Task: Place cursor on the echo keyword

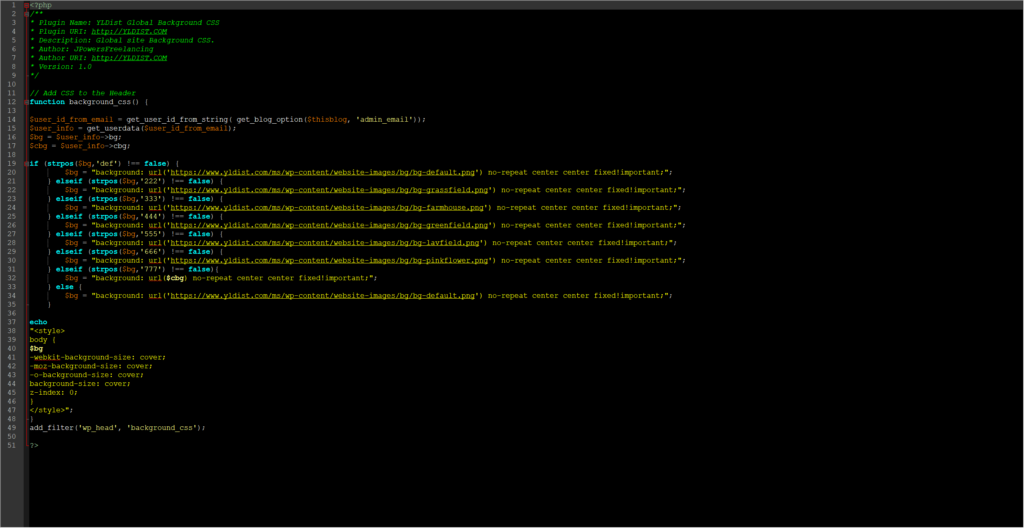Action: tap(39, 322)
